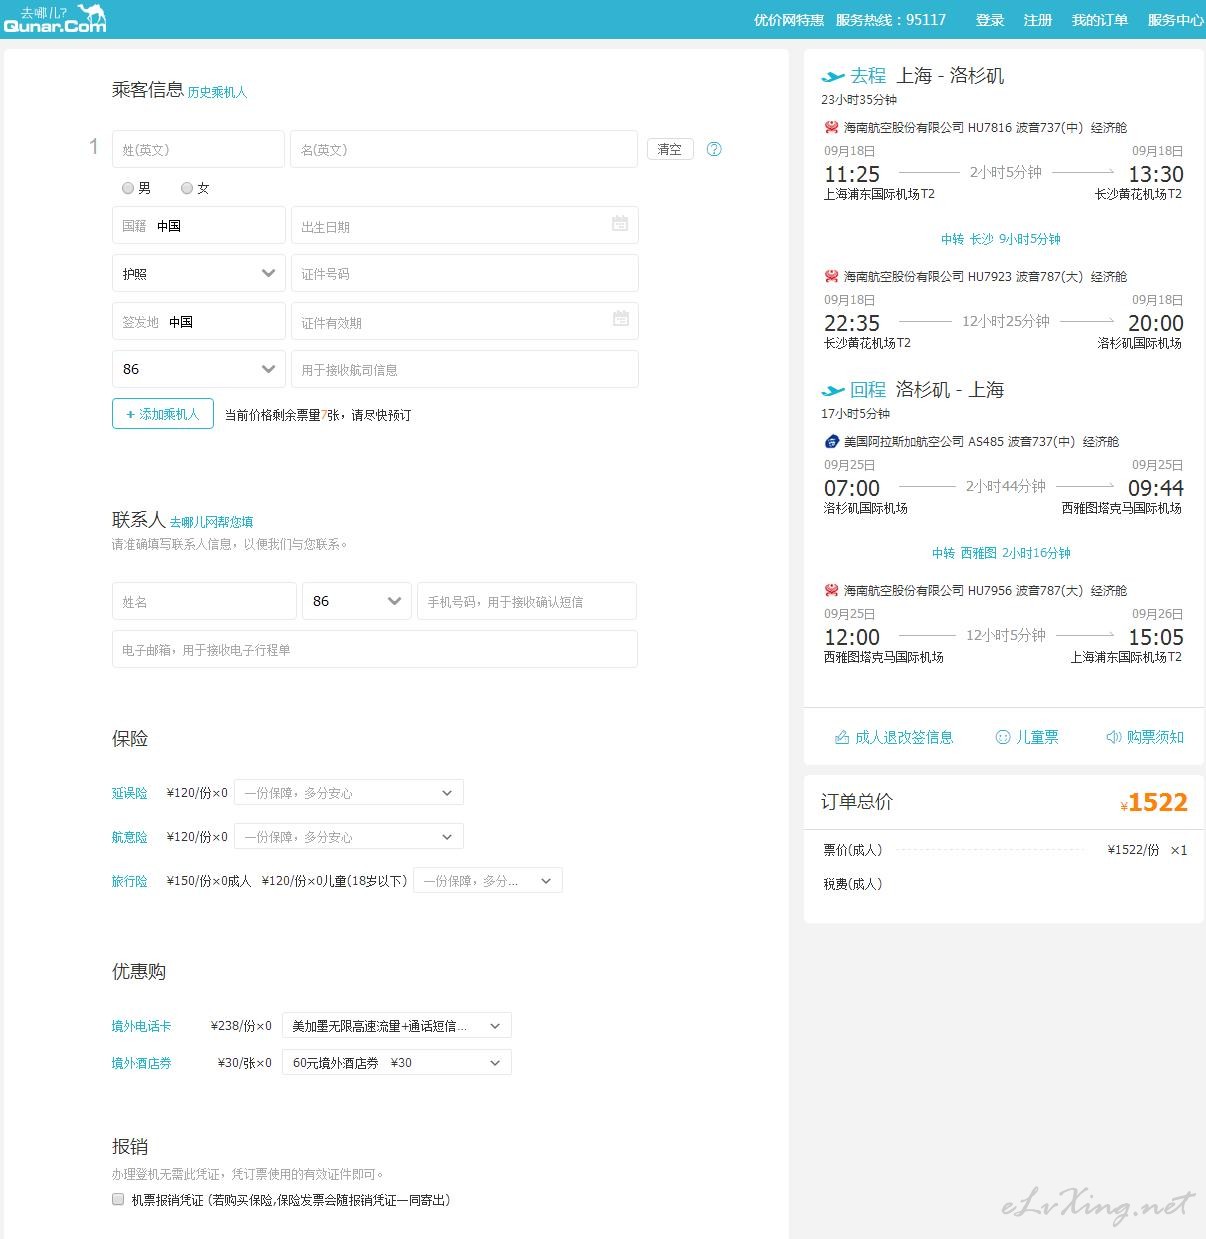
Task: Open the document expiry calendar icon
Action: (620, 319)
